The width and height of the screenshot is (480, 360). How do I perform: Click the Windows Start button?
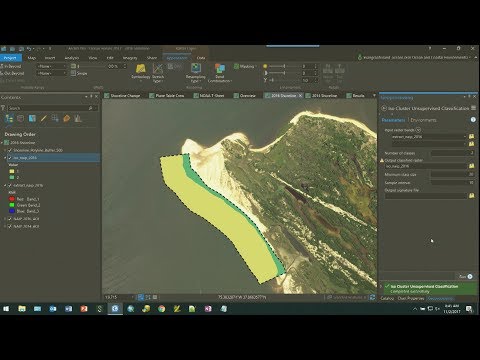pos(6,309)
